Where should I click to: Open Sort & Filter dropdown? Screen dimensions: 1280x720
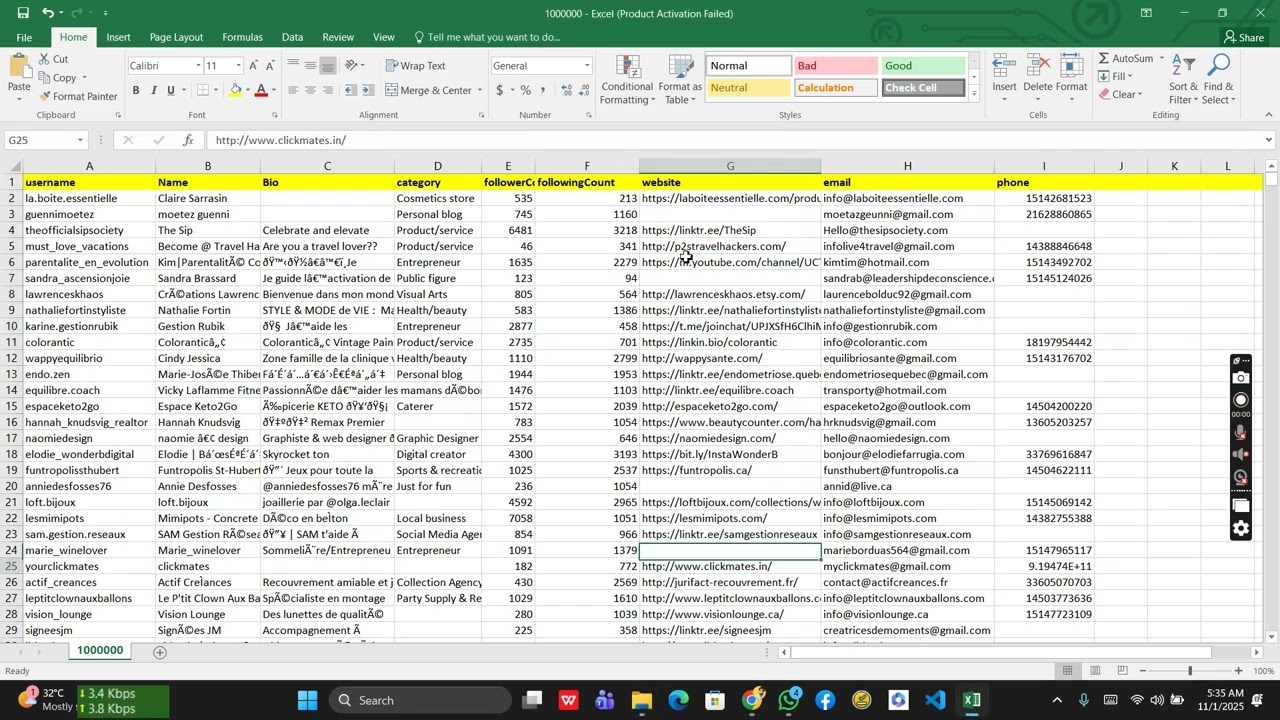[1183, 80]
